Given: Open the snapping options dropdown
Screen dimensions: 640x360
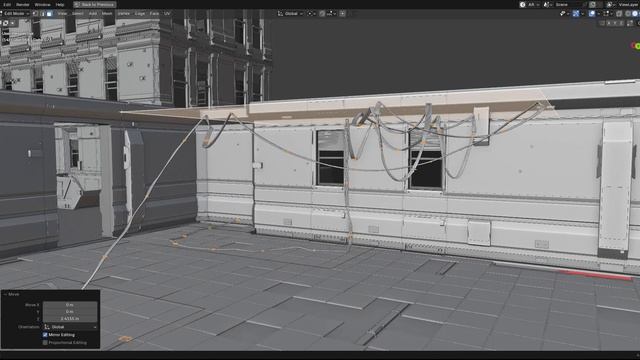Looking at the screenshot, I should pyautogui.click(x=331, y=13).
